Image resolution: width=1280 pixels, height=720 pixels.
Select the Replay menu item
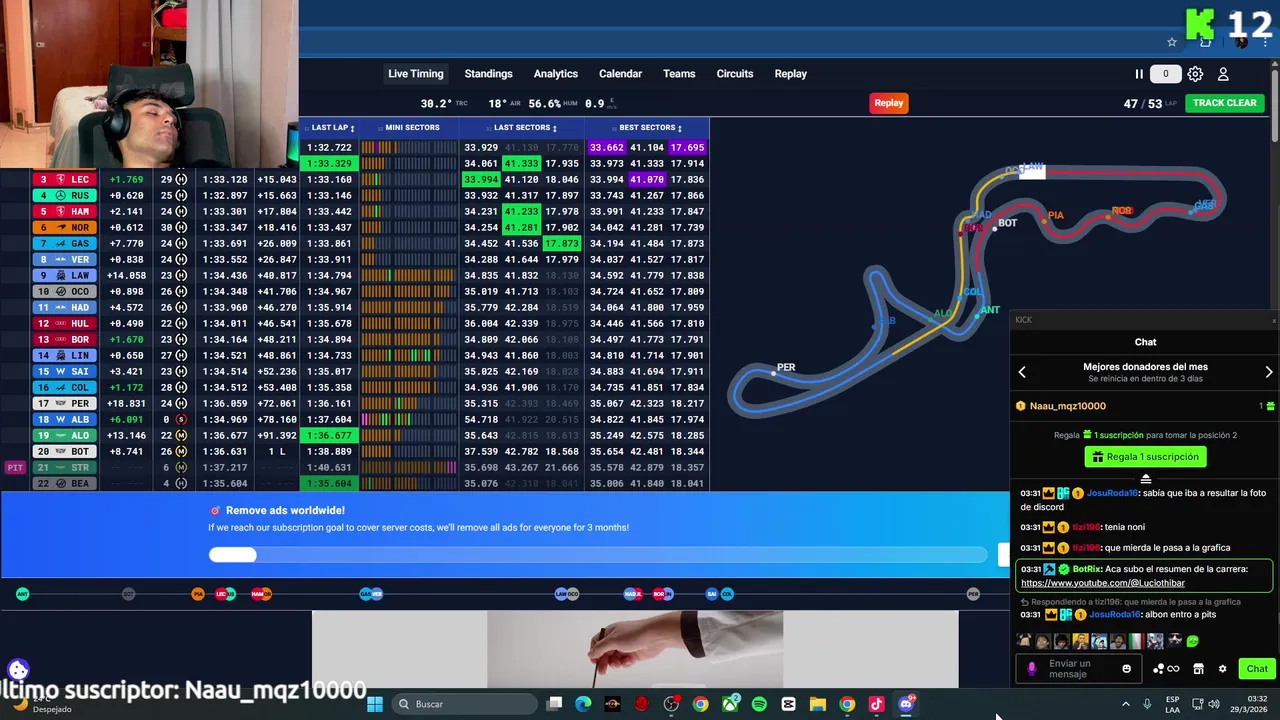point(790,74)
